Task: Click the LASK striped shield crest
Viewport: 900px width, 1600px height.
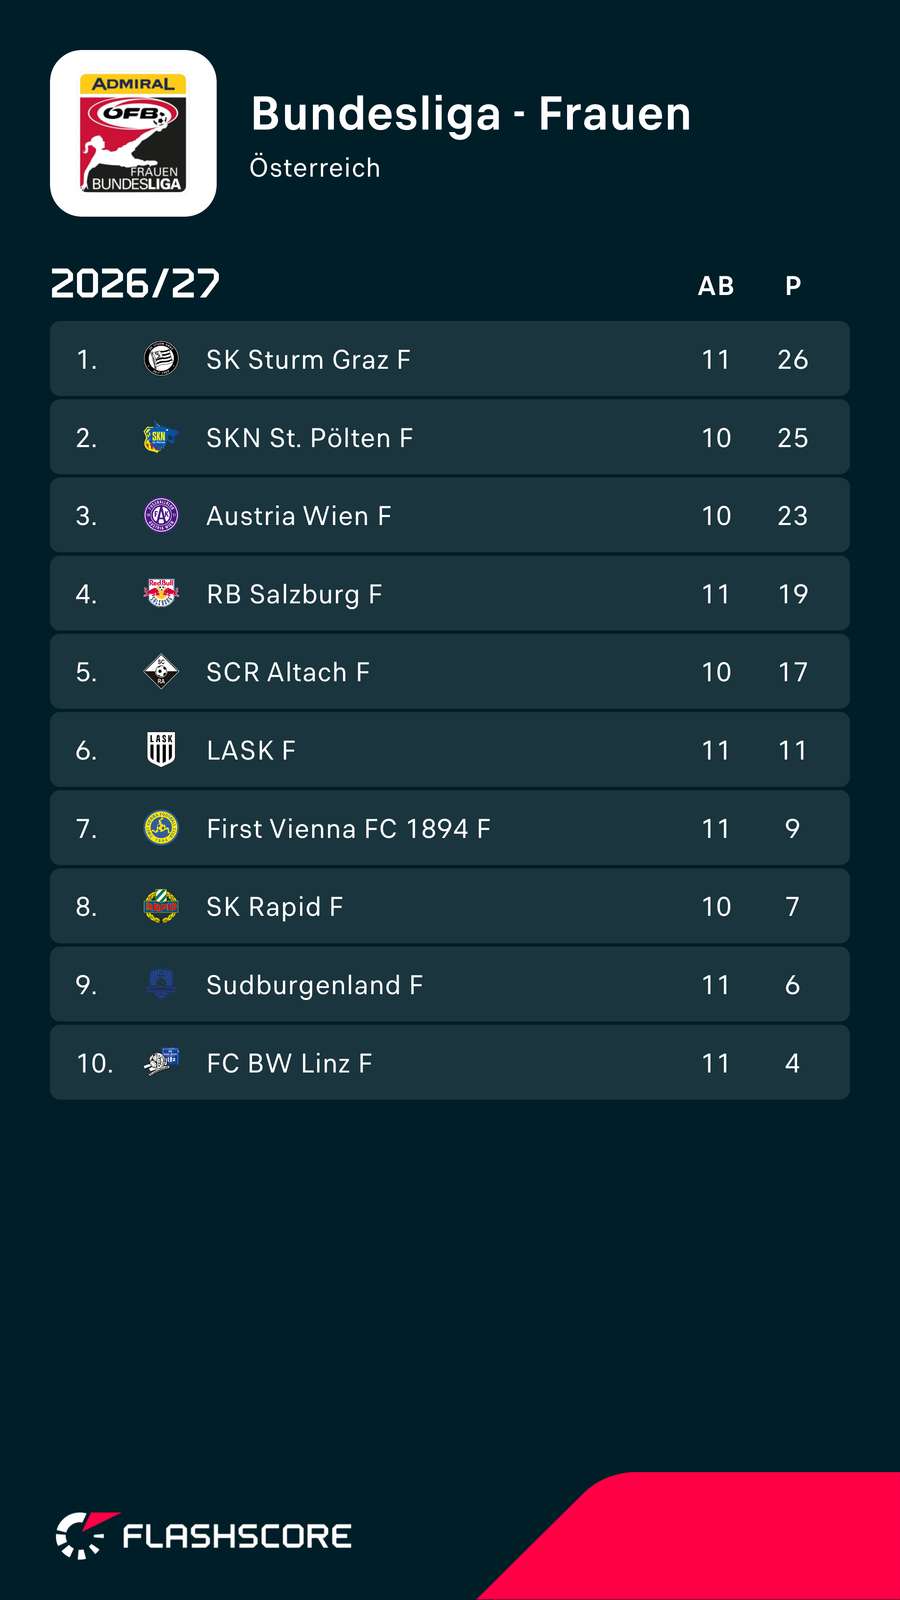Action: tap(161, 749)
